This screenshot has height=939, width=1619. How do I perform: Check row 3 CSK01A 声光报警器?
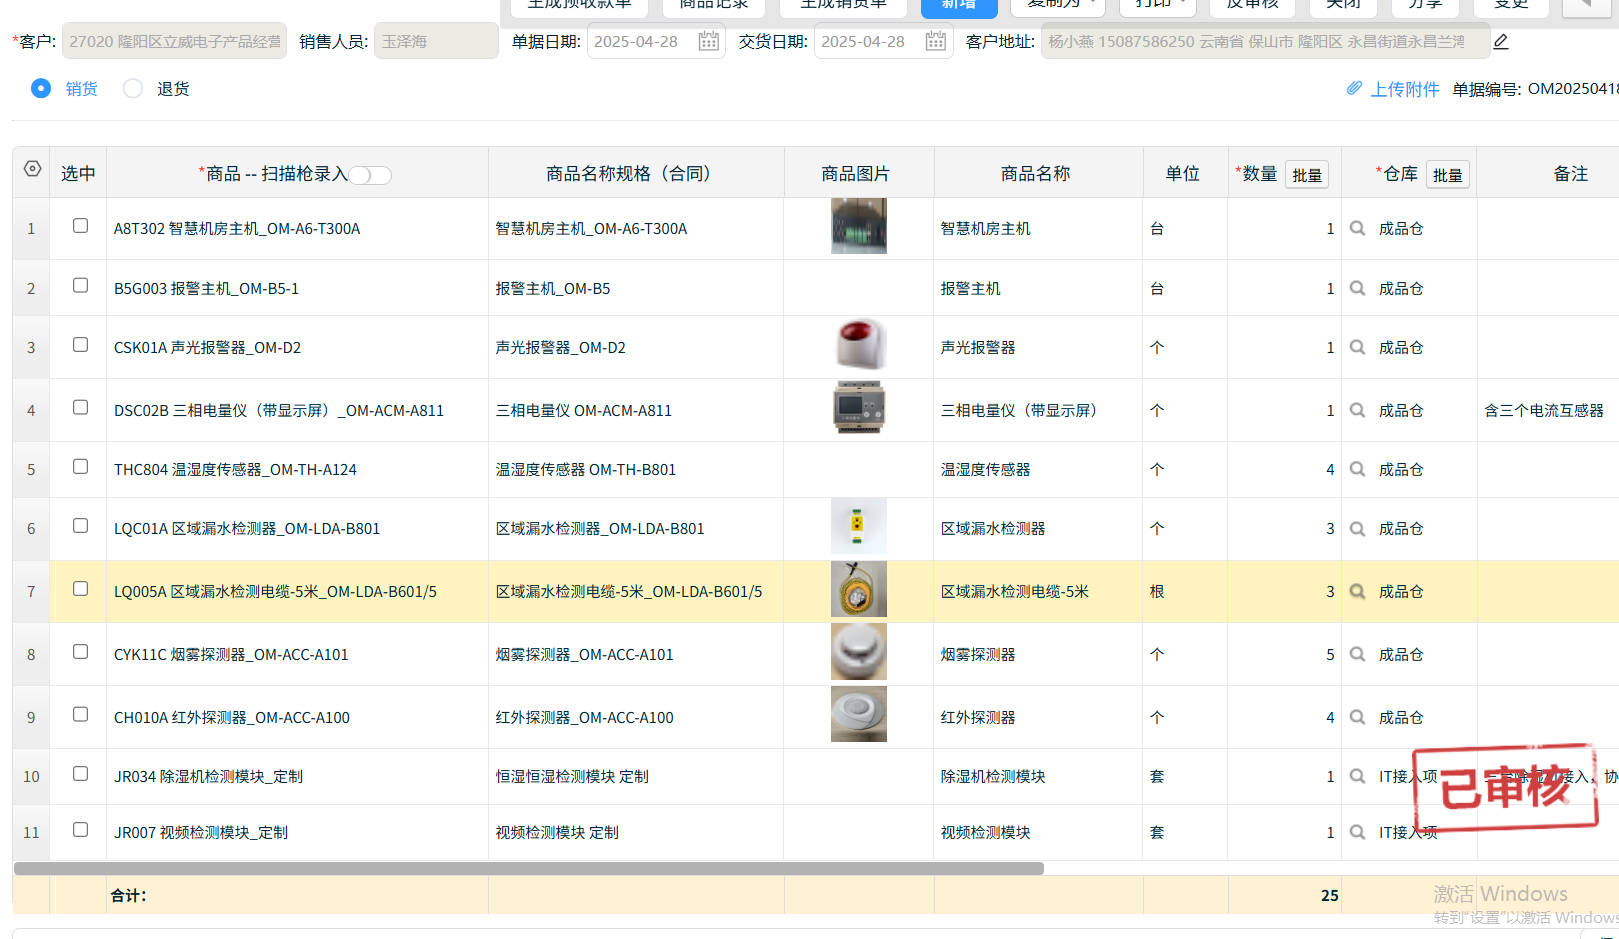80,345
